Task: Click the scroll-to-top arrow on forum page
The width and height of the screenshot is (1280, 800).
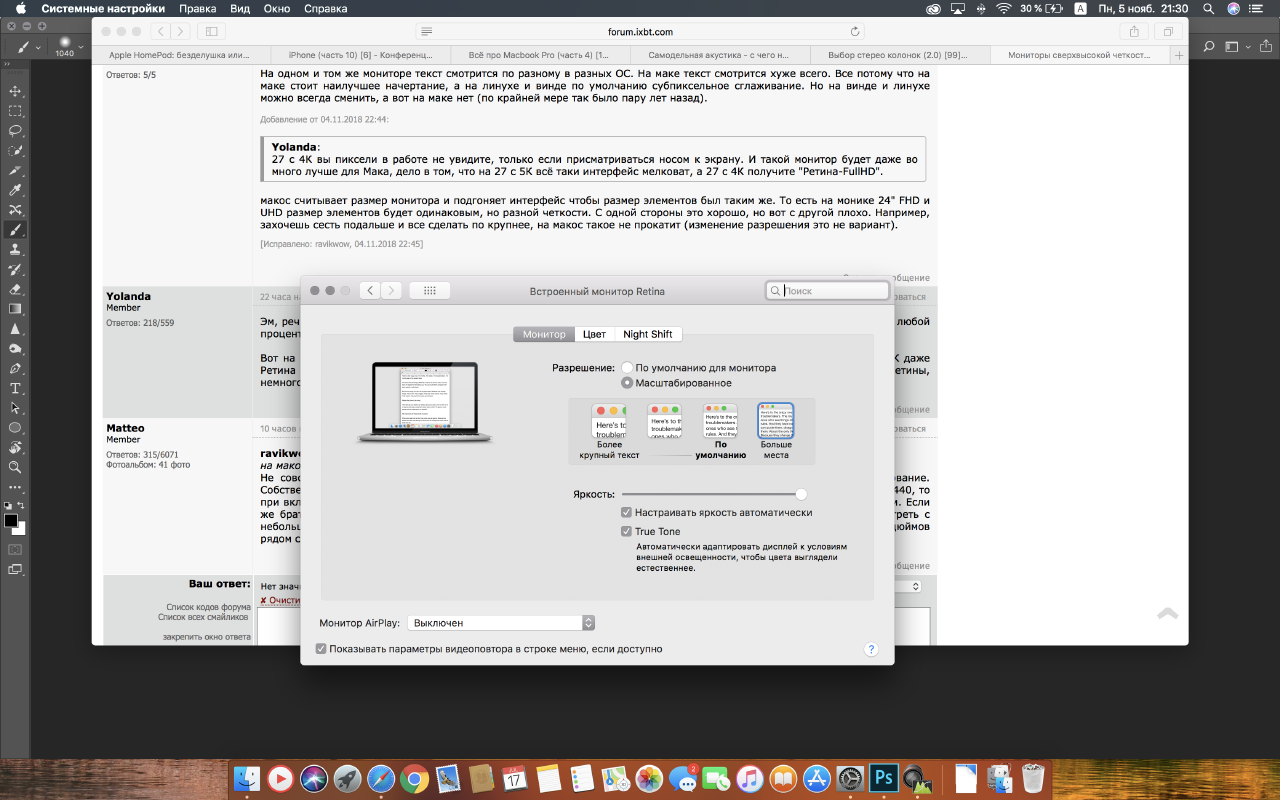Action: click(x=1167, y=613)
